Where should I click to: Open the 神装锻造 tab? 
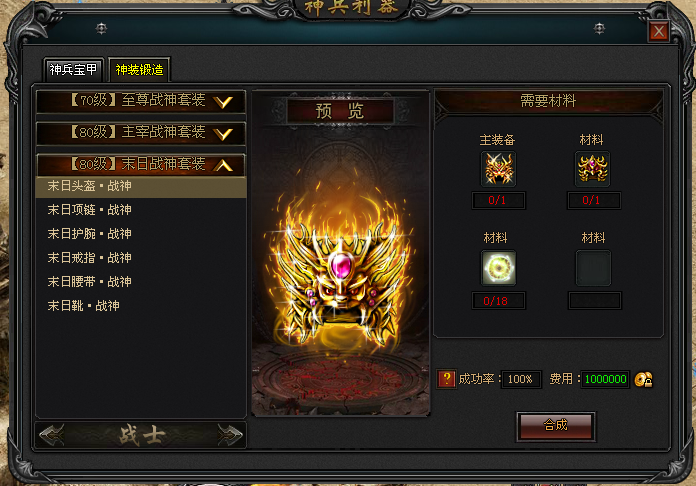point(139,70)
